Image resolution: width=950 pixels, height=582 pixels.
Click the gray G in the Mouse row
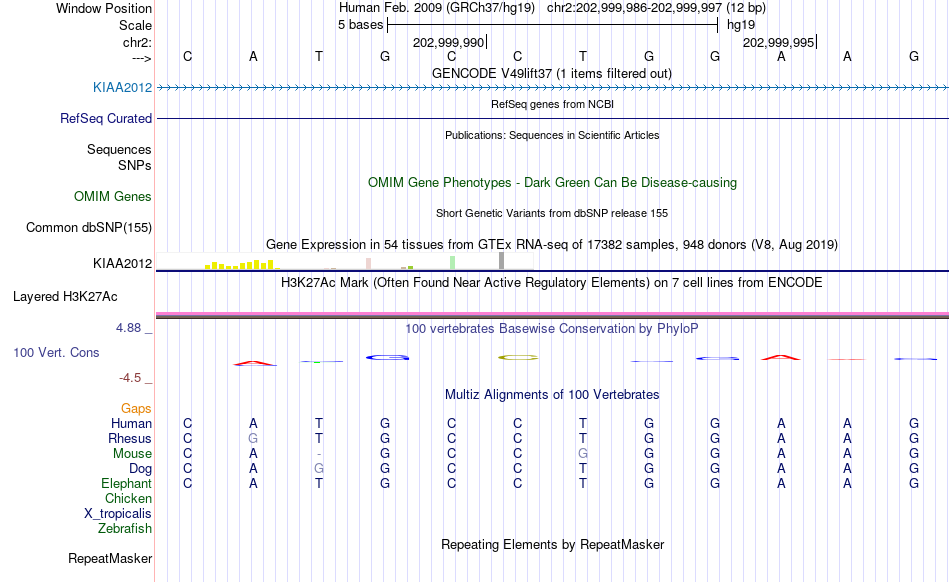pyautogui.click(x=583, y=454)
